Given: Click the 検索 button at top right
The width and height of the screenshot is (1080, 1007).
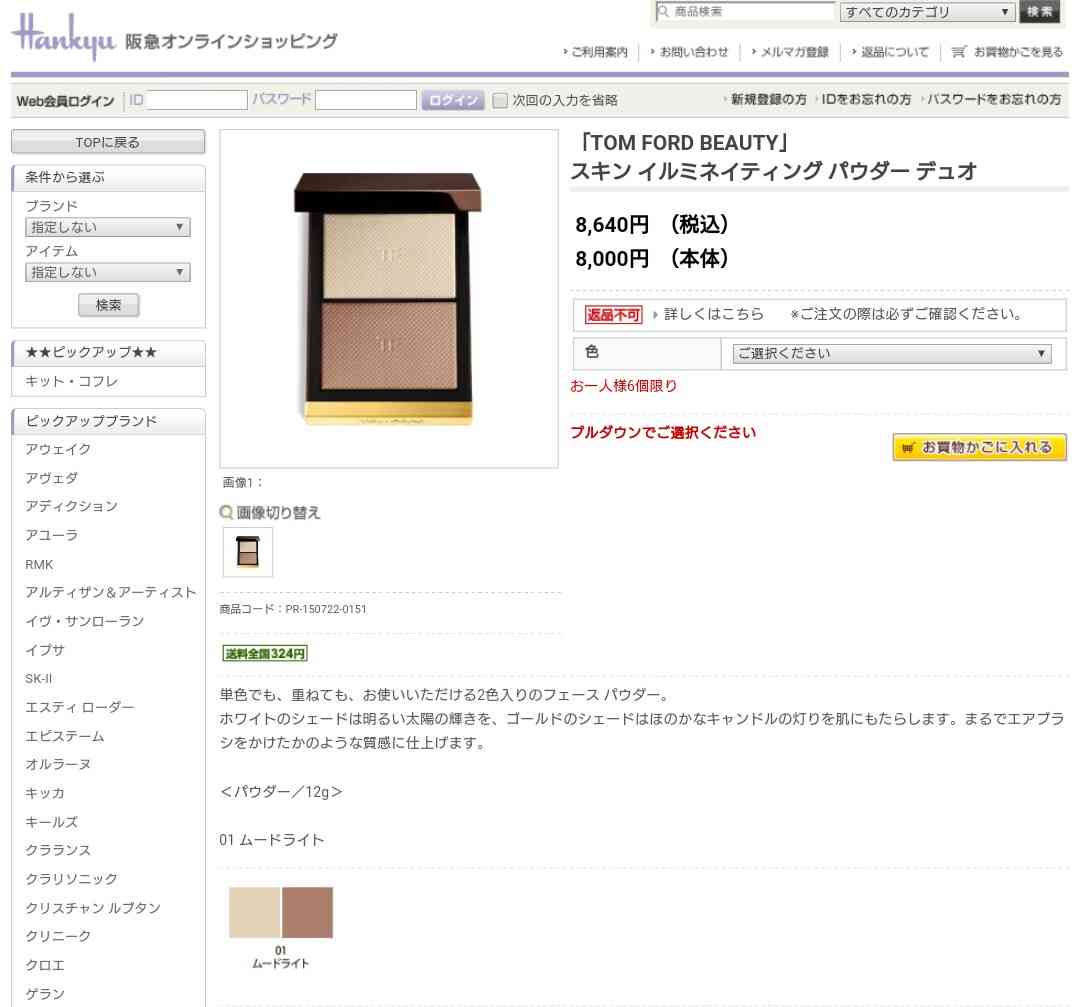Looking at the screenshot, I should (x=1039, y=12).
